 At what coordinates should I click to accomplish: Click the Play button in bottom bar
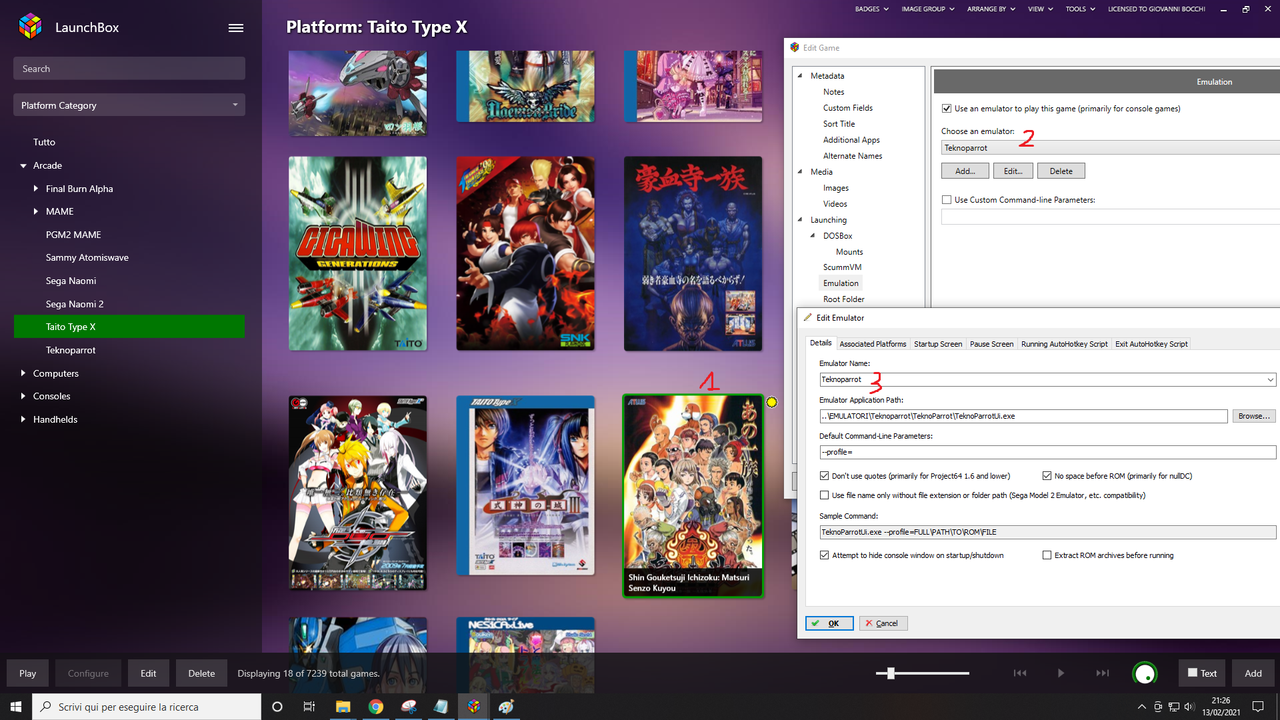point(28,673)
